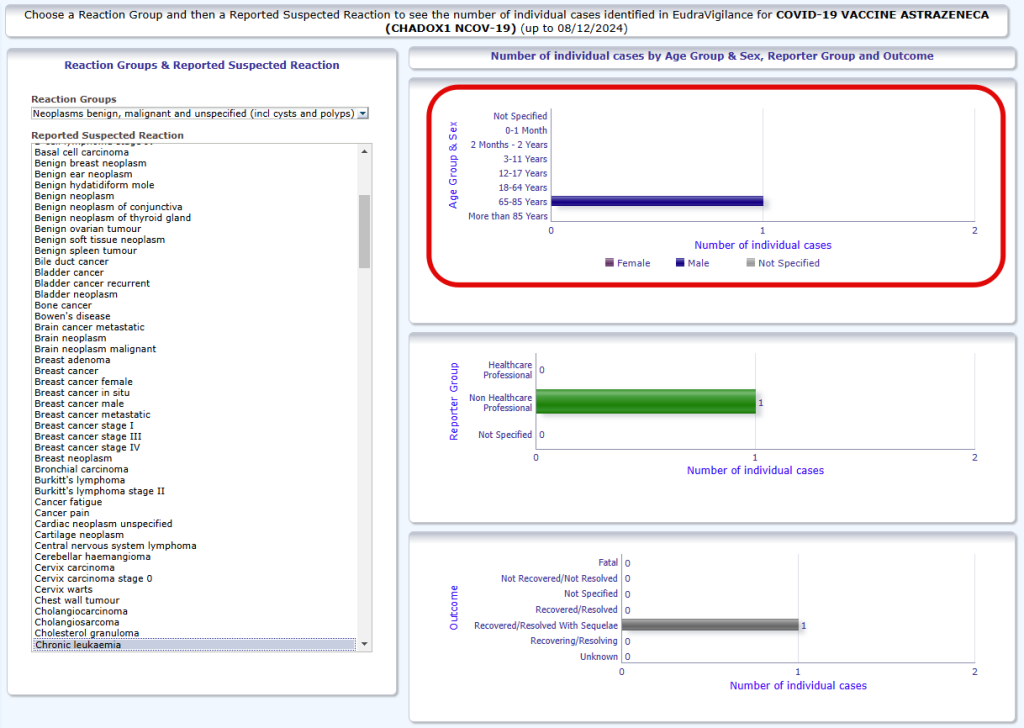Click the reaction list scroll up arrow

click(x=364, y=151)
